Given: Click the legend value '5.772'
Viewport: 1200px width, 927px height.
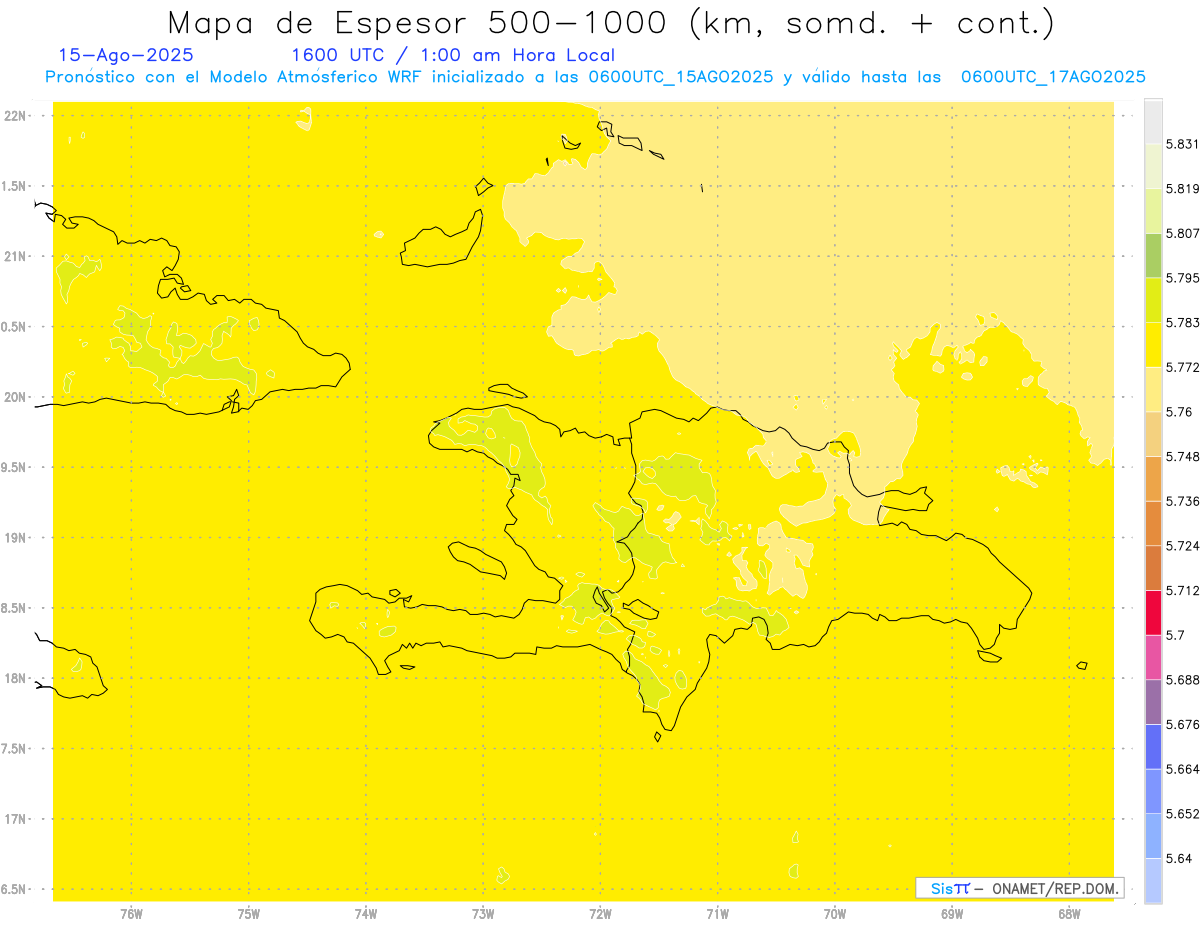Looking at the screenshot, I should pos(1182,367).
